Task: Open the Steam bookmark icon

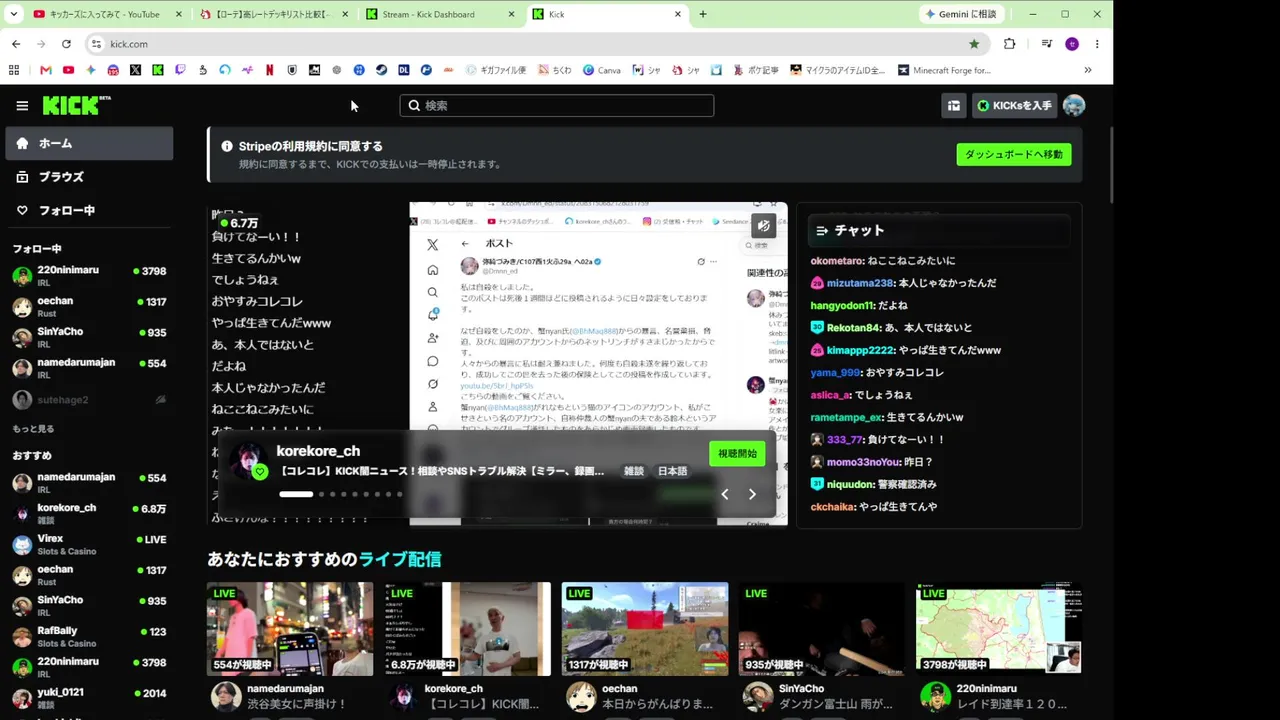Action: 381,70
